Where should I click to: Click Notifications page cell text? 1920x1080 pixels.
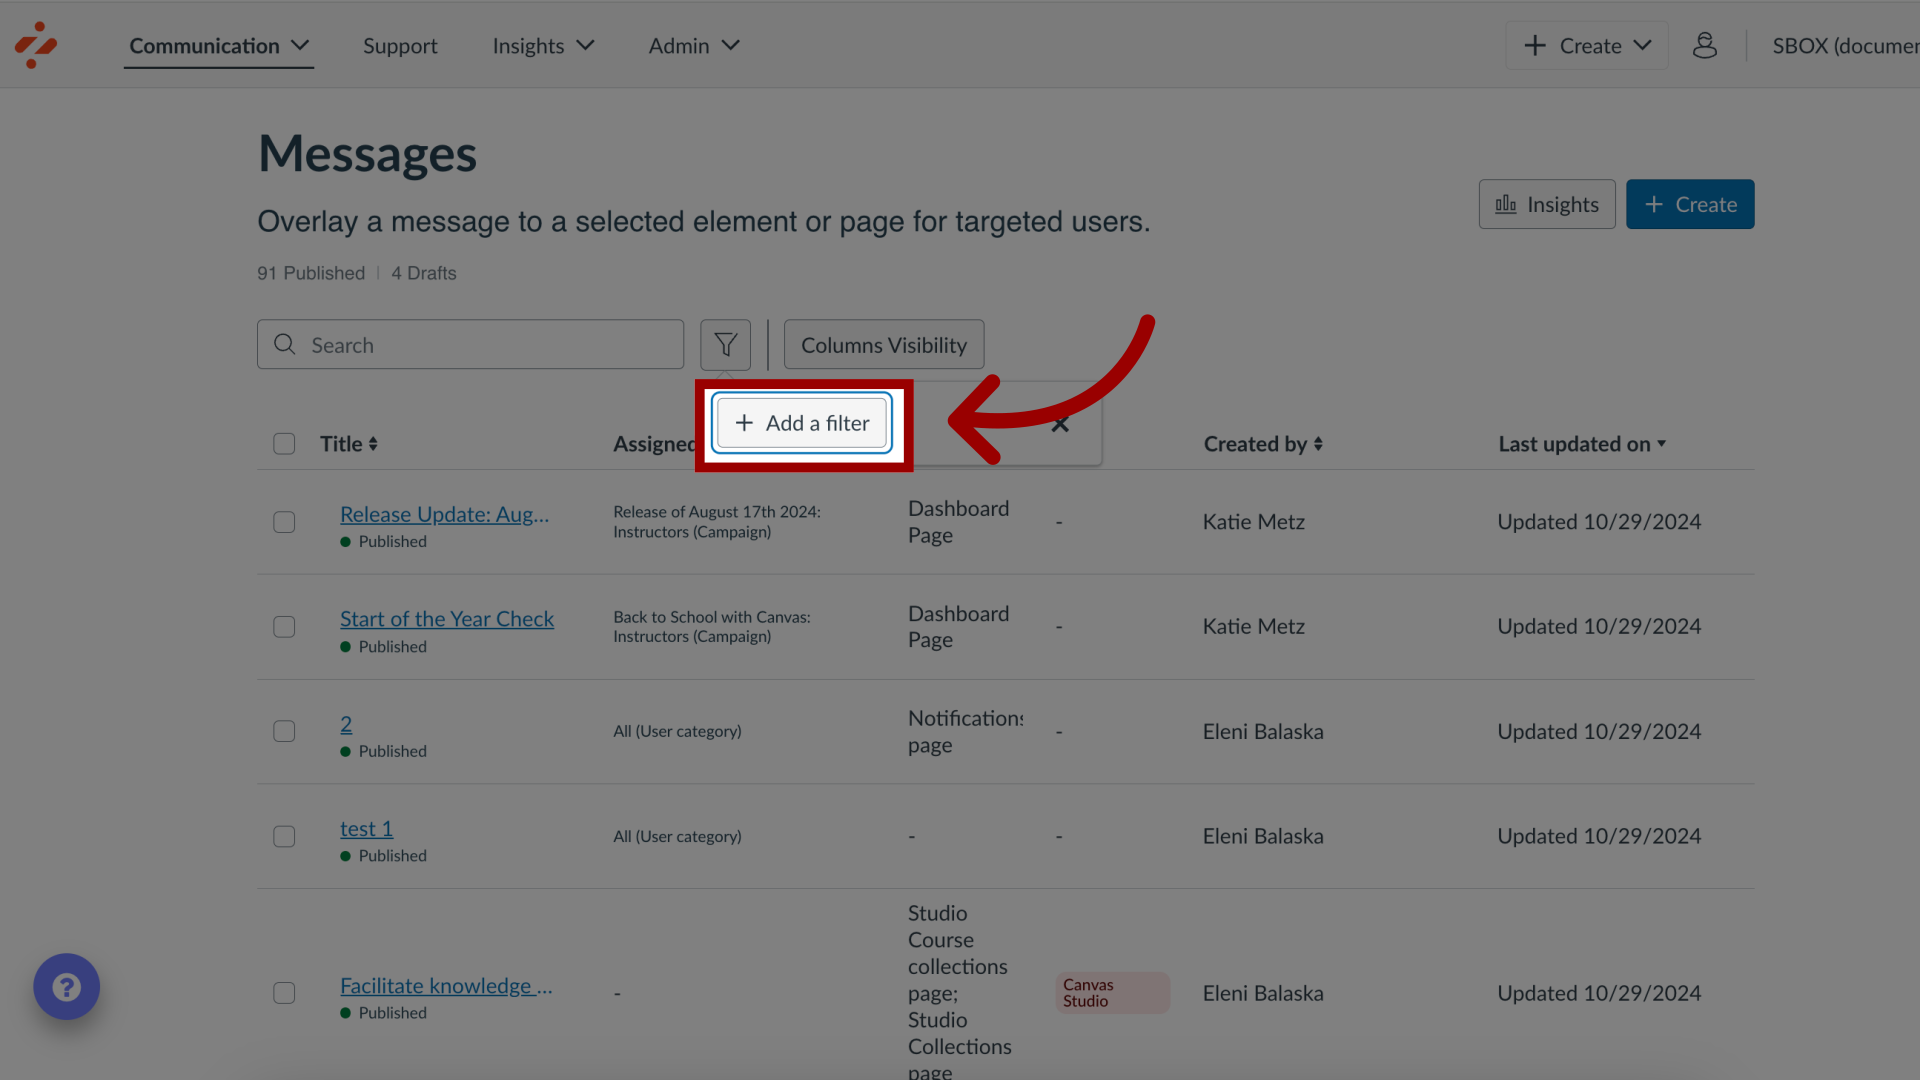point(965,731)
